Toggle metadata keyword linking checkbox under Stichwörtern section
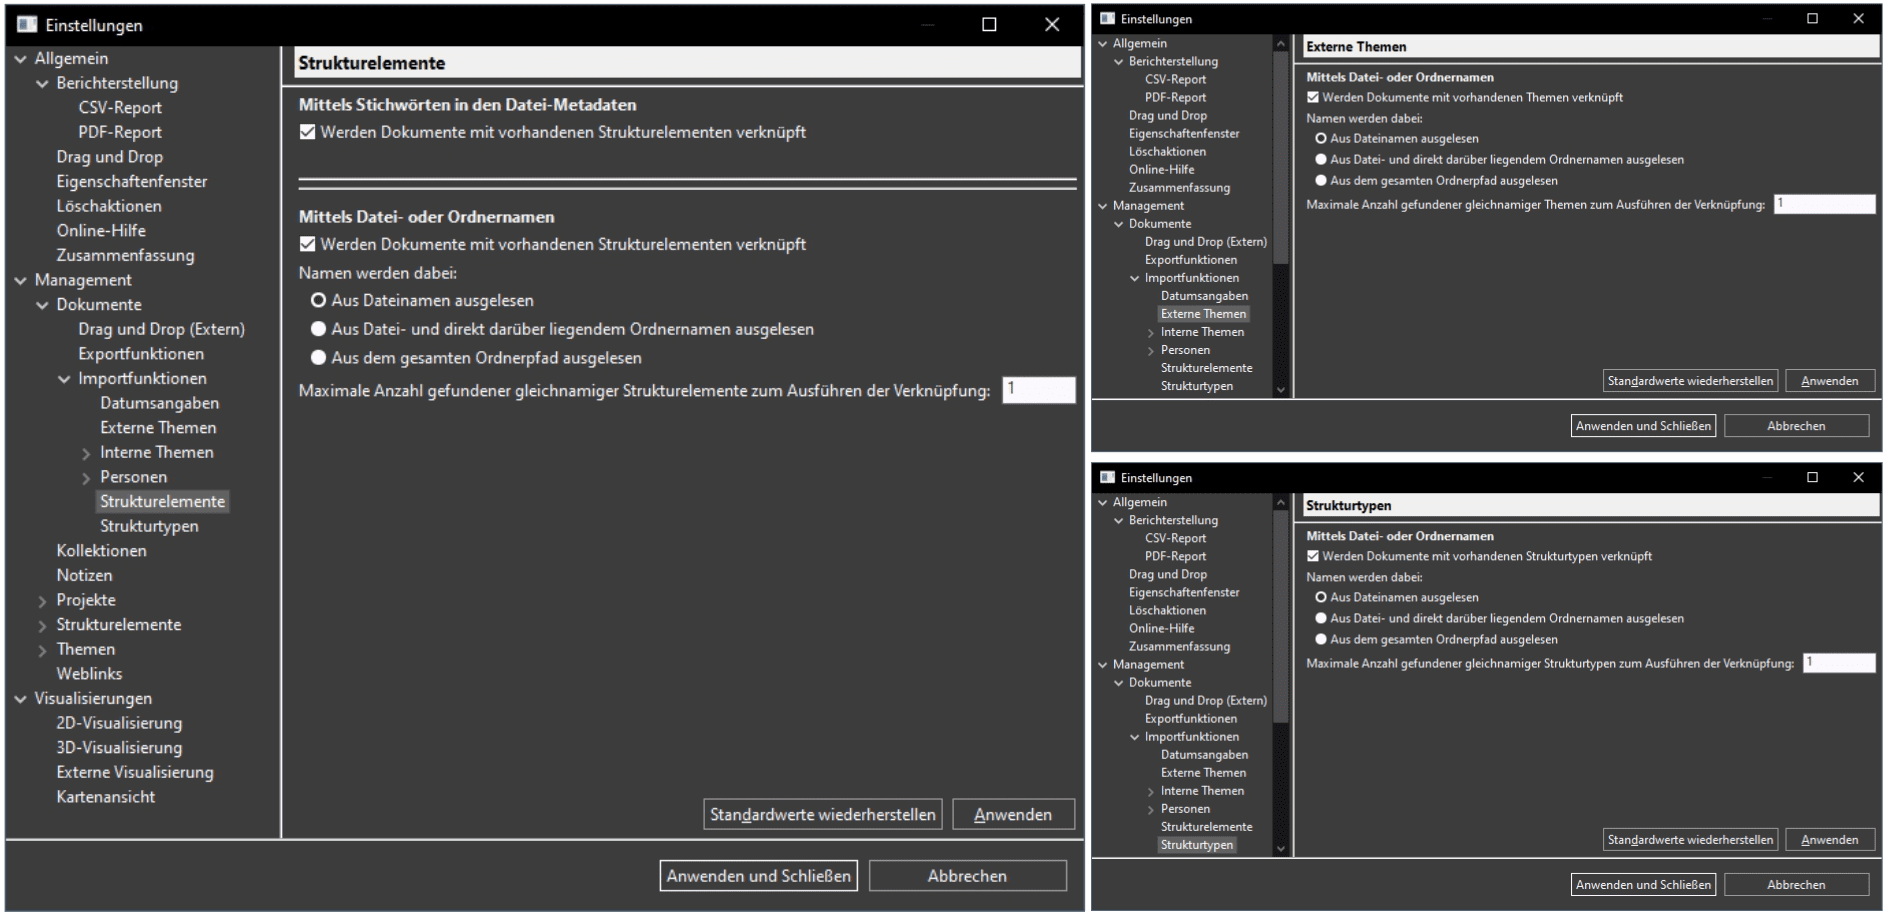 click(x=308, y=132)
